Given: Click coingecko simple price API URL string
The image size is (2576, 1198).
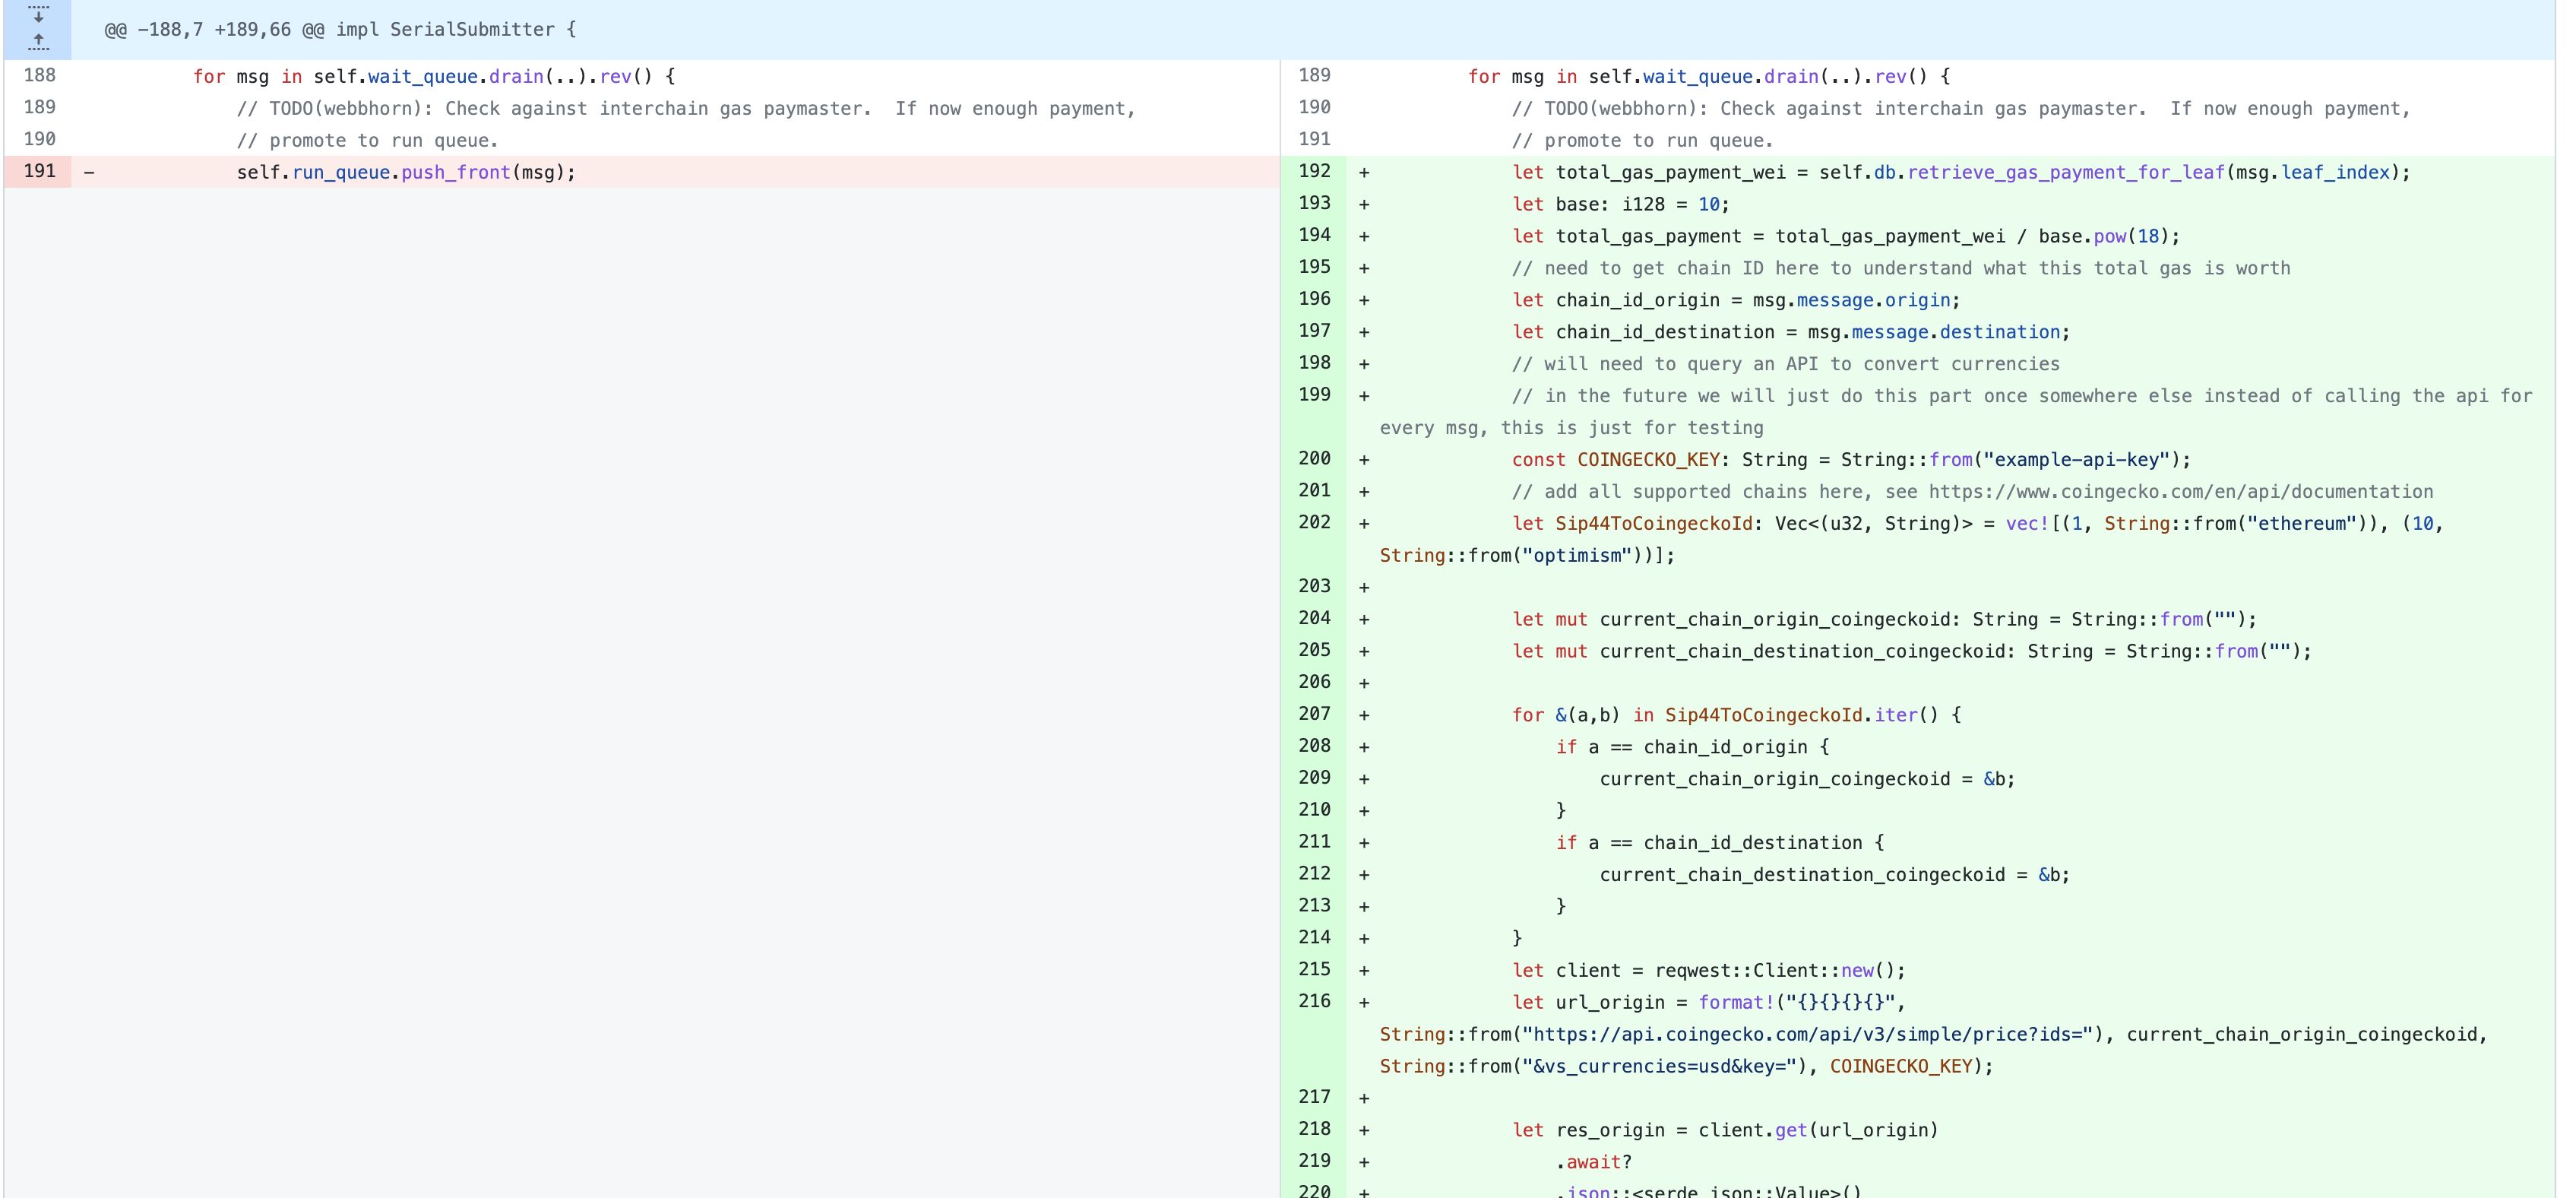Looking at the screenshot, I should [x=1807, y=1035].
